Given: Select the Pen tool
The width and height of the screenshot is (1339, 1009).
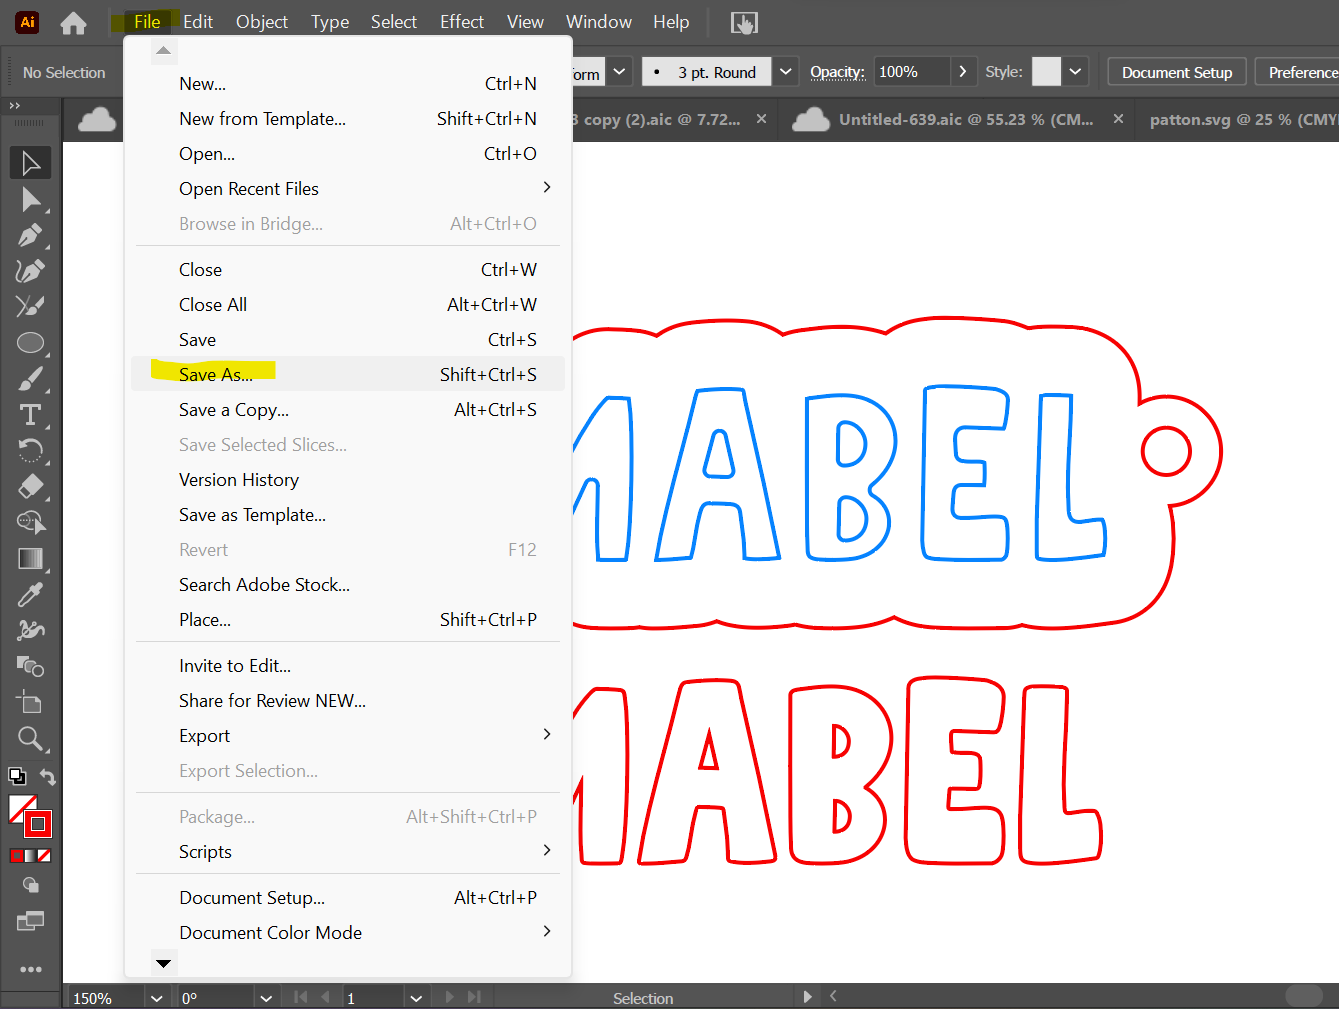Looking at the screenshot, I should point(30,236).
